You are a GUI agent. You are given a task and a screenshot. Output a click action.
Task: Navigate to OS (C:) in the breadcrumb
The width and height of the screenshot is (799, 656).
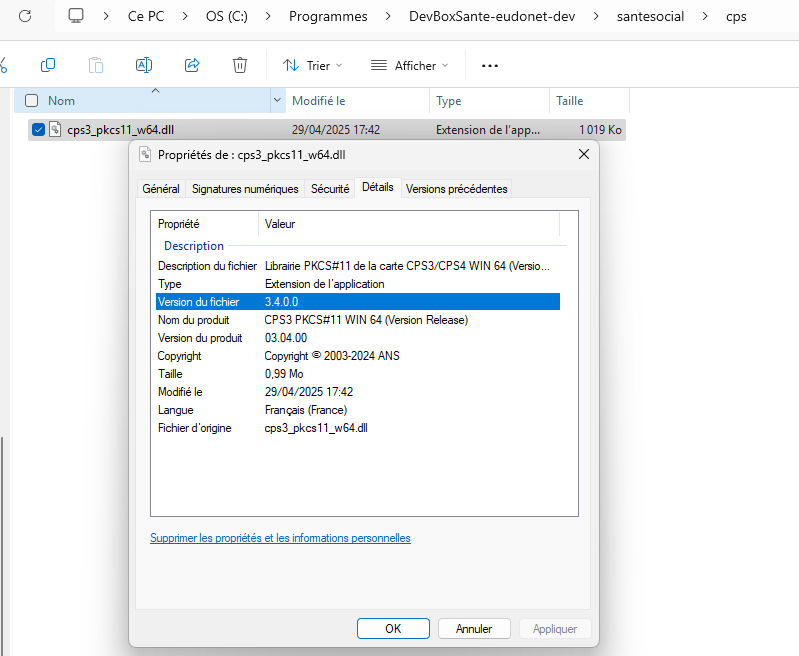(x=227, y=16)
